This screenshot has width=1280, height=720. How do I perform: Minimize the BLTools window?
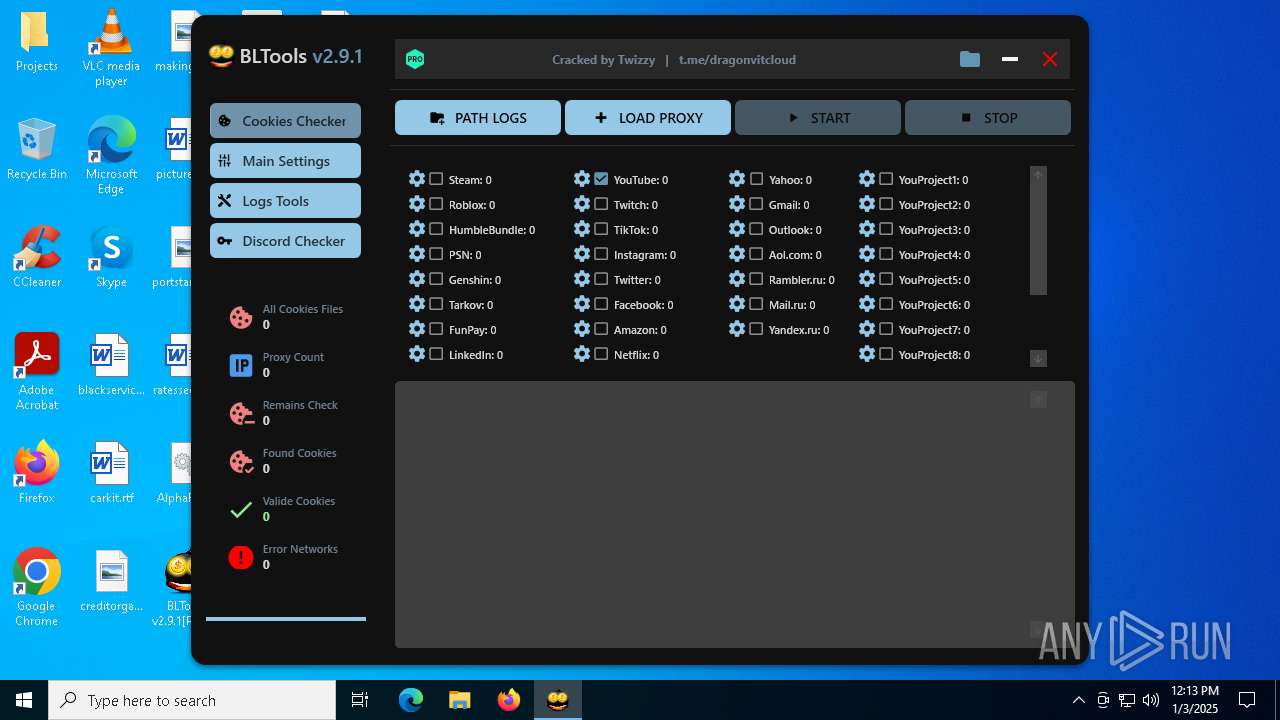coord(1010,59)
